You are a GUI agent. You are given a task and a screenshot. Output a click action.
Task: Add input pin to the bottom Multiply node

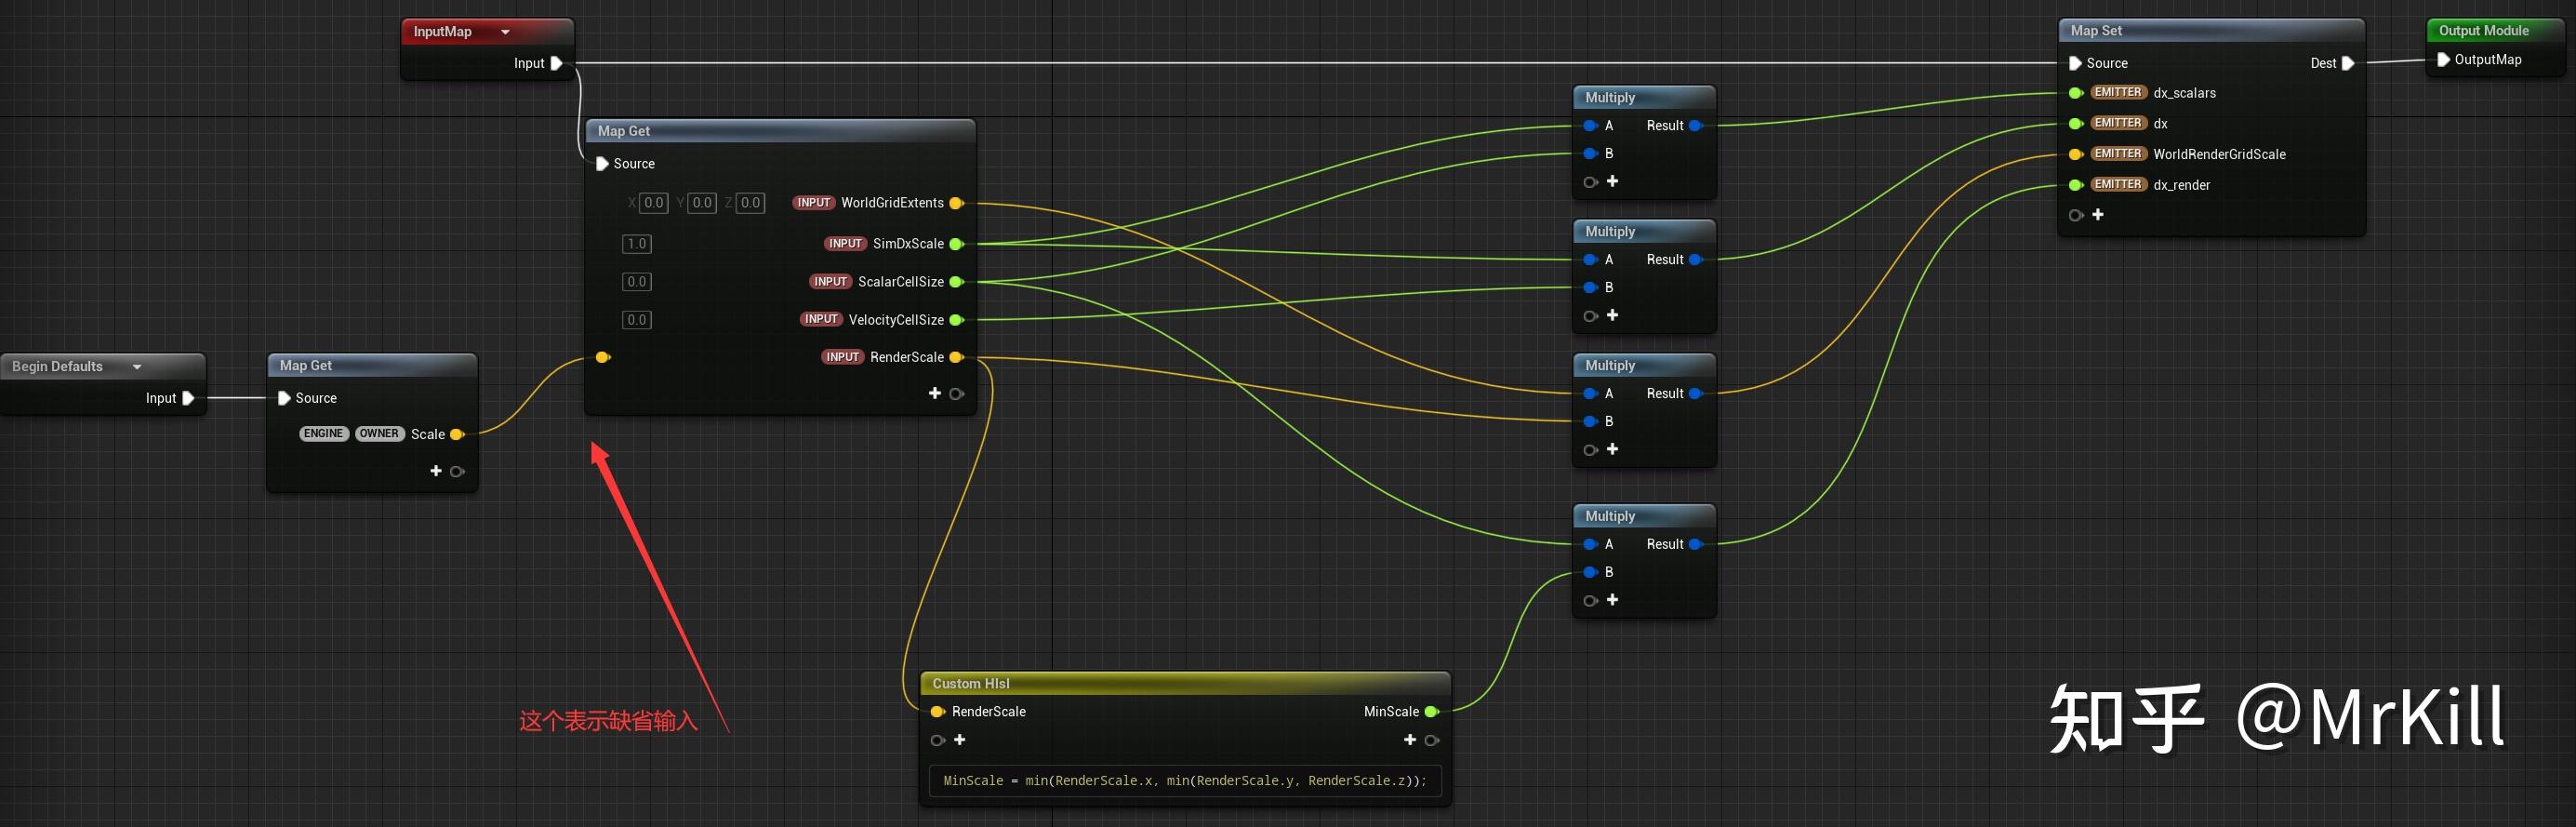pyautogui.click(x=1612, y=601)
